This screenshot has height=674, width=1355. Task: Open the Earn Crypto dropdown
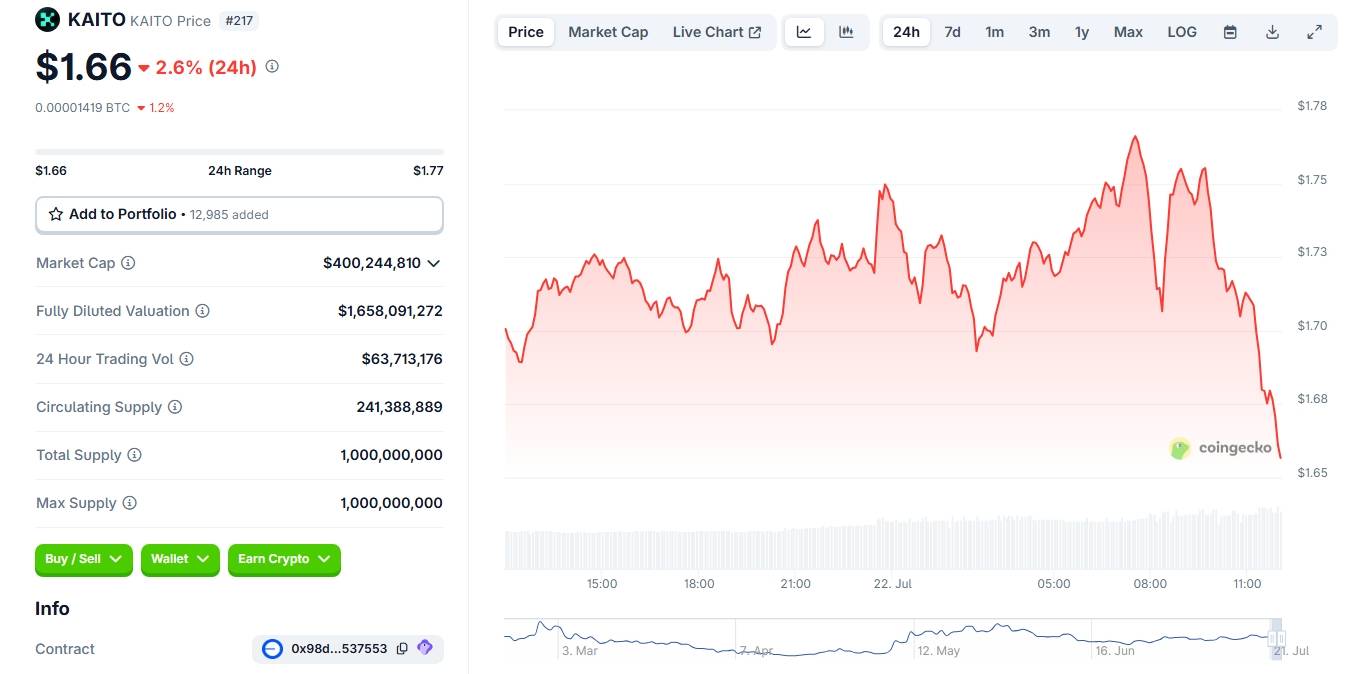pyautogui.click(x=284, y=559)
